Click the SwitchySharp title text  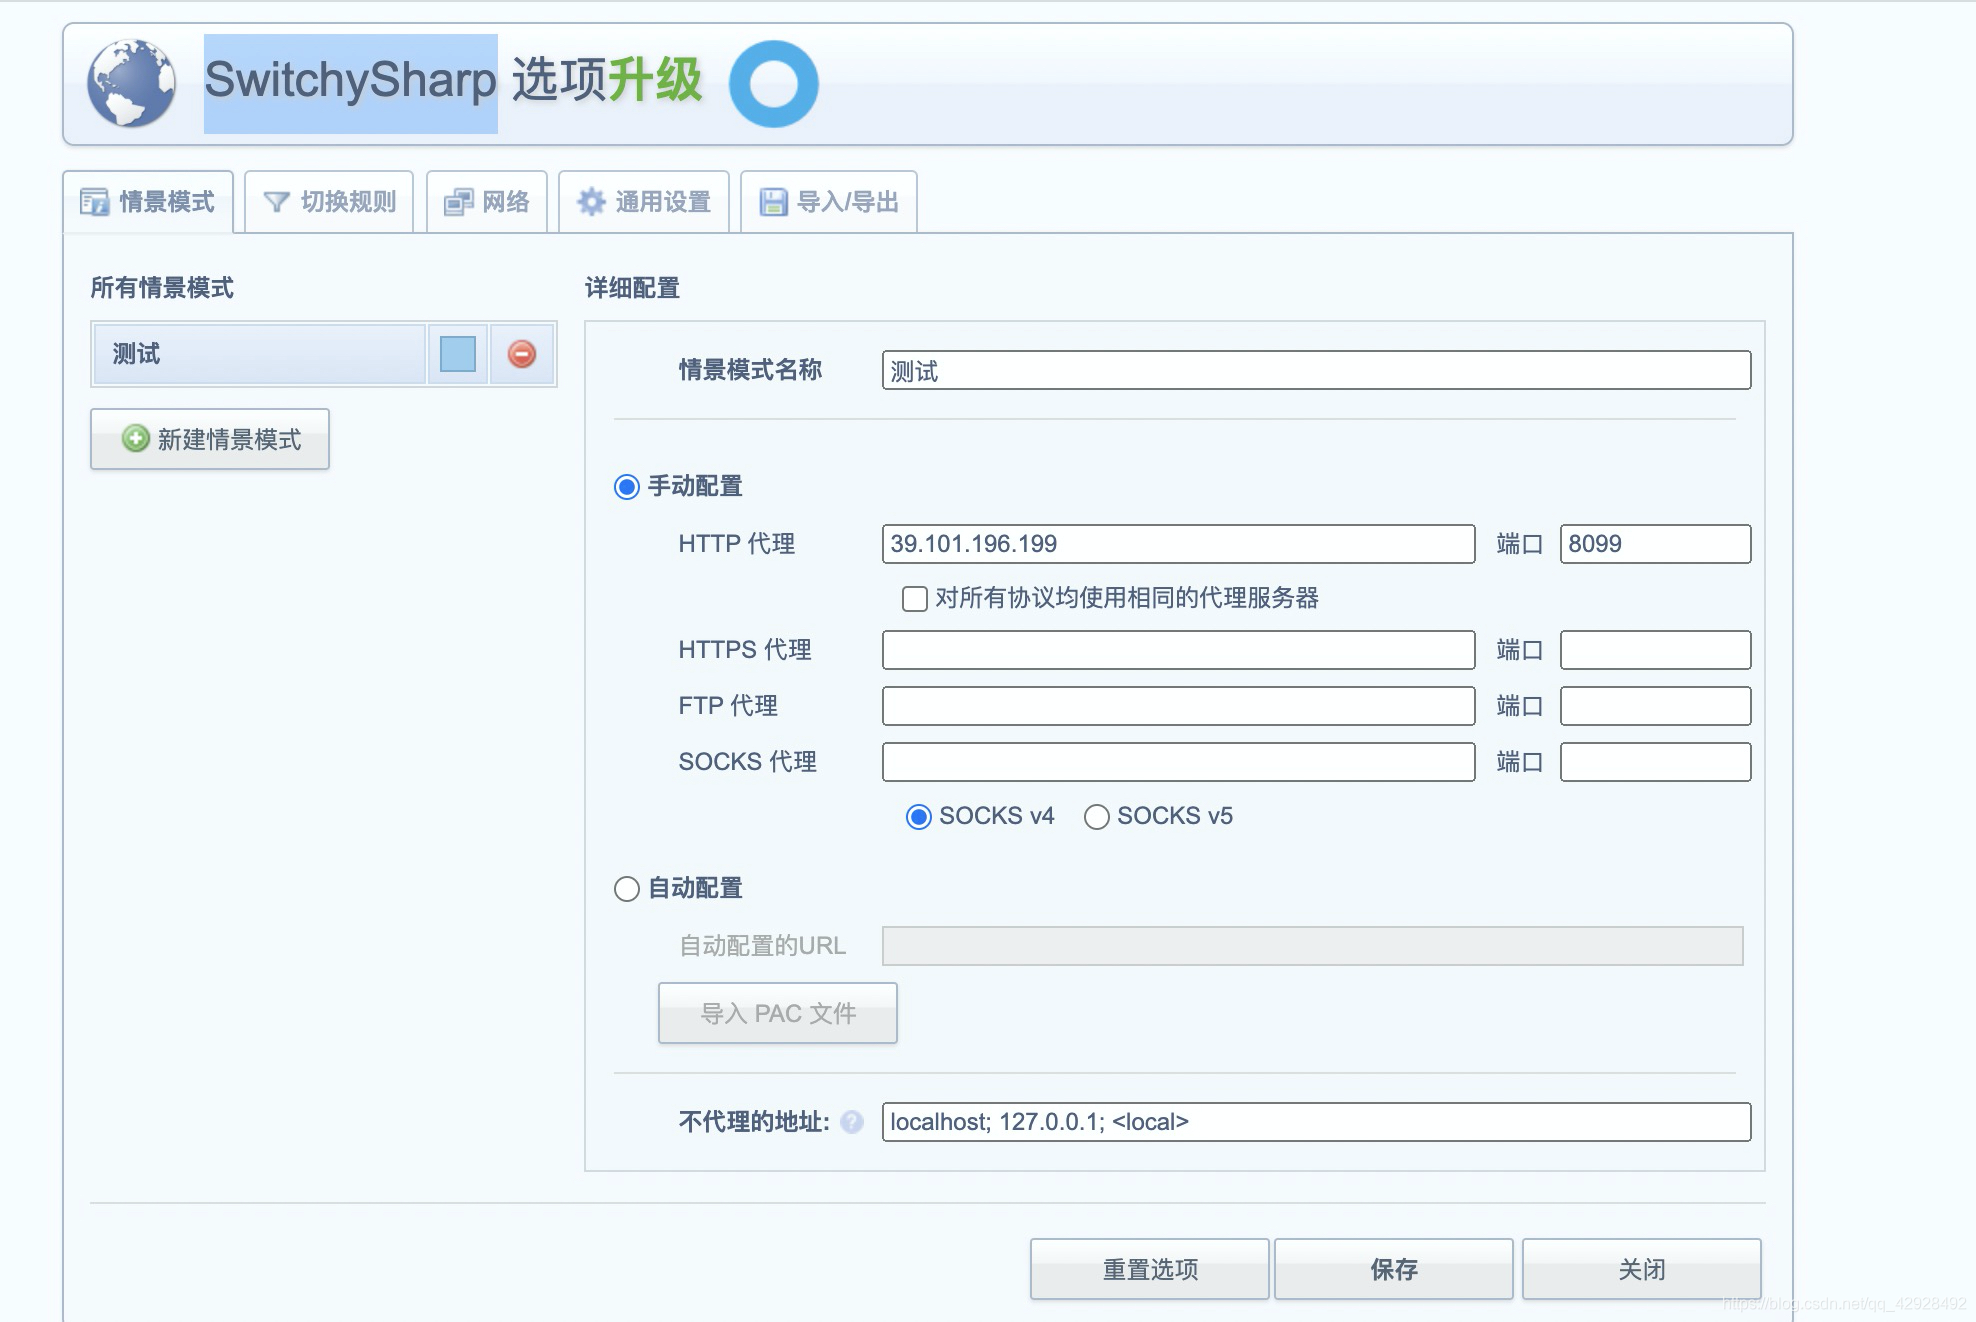350,80
